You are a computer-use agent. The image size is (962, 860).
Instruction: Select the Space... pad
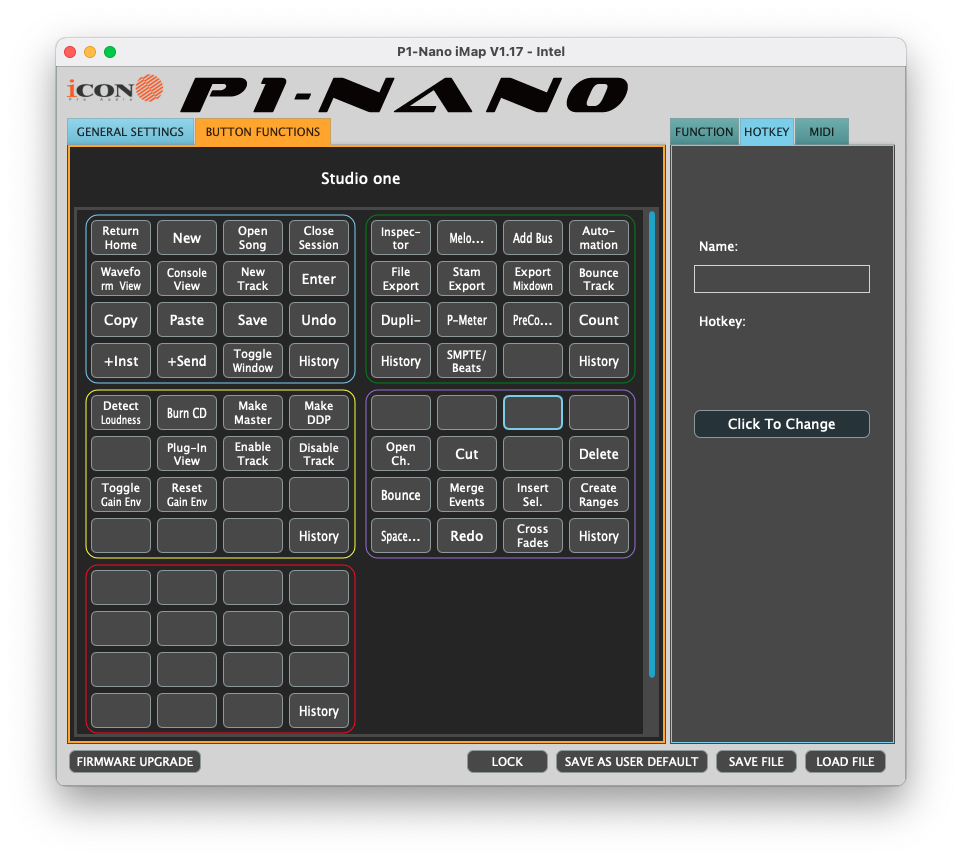[401, 536]
